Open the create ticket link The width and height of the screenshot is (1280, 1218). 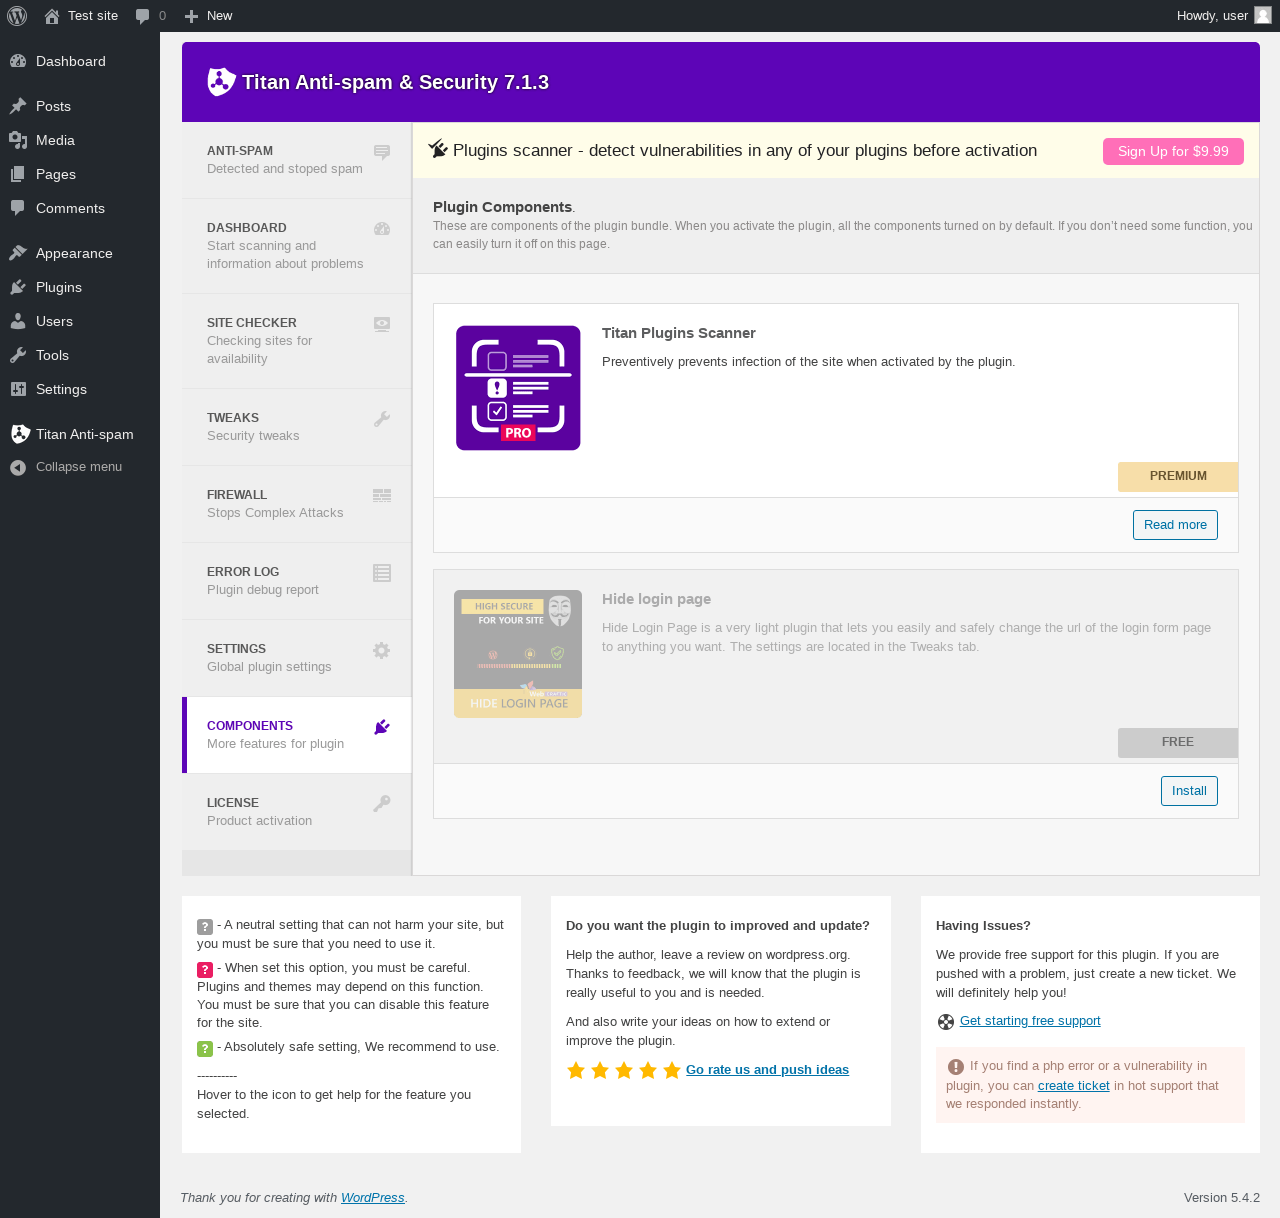pos(1074,1086)
